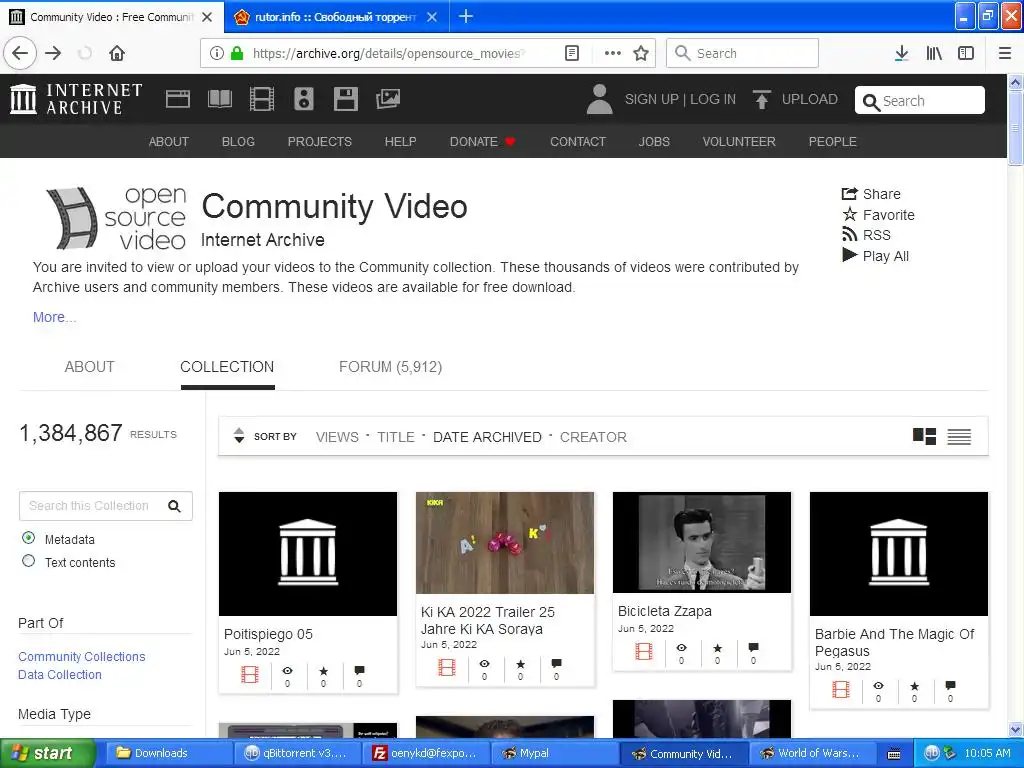Toggle sort direction arrows next to SORT BY
This screenshot has width=1024, height=768.
[239, 436]
